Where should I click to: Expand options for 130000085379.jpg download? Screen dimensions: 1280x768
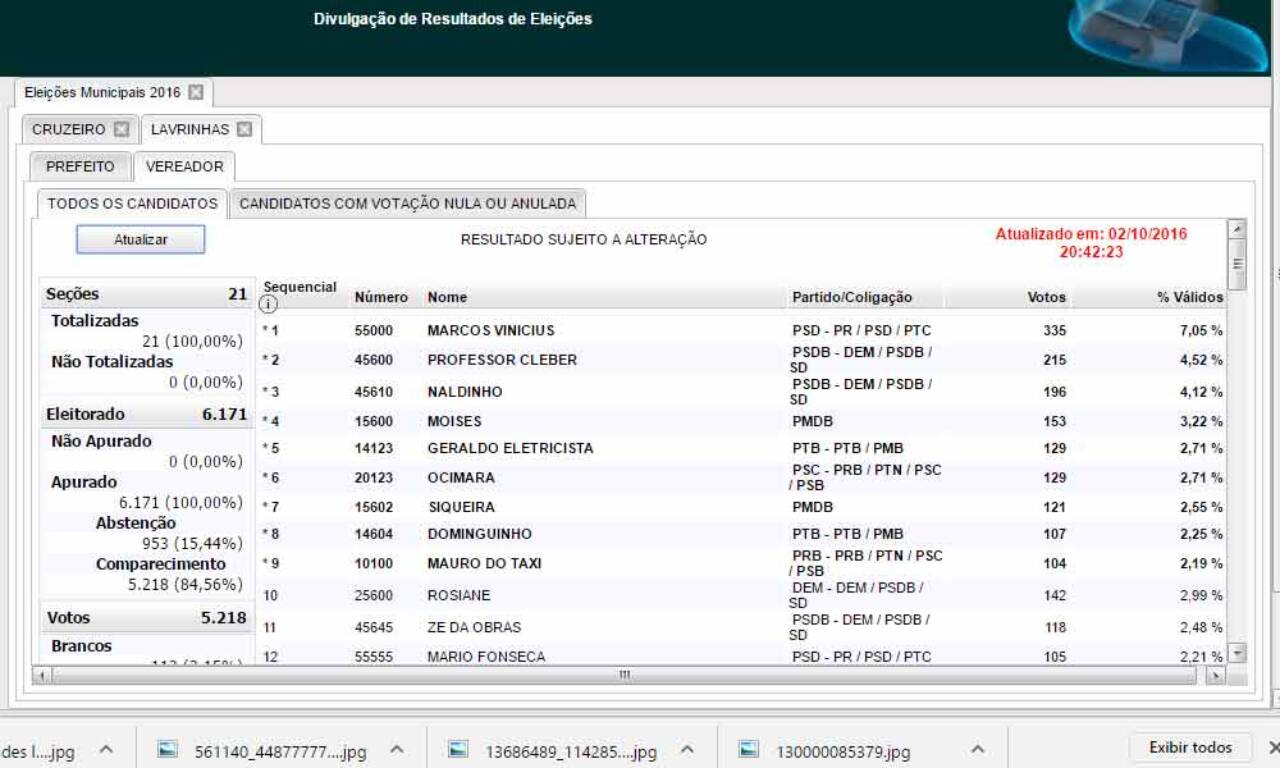pyautogui.click(x=977, y=749)
